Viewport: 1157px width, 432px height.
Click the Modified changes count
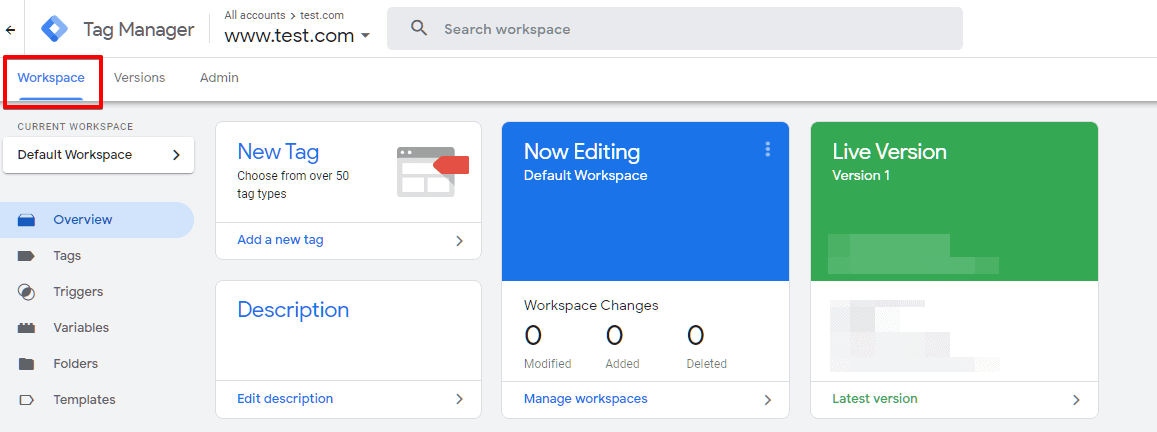(533, 336)
